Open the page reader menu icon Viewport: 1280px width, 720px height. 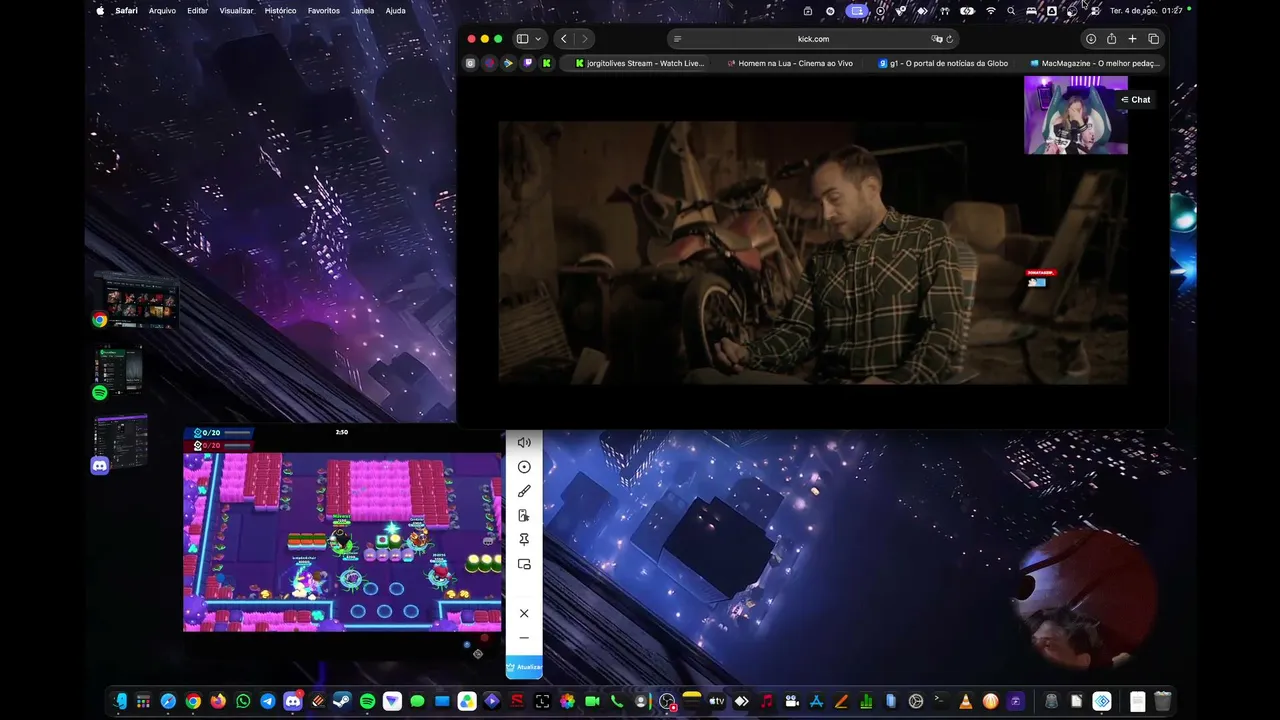click(x=677, y=39)
